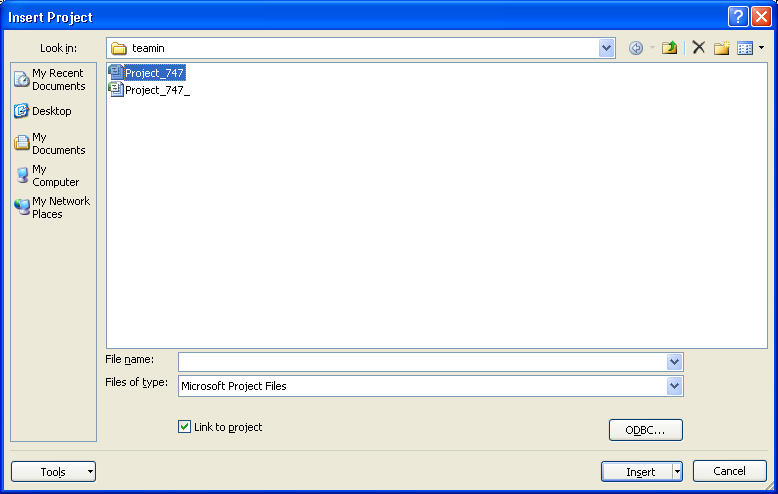The width and height of the screenshot is (778, 494).
Task: Go to Desktop location
Action: pos(43,111)
